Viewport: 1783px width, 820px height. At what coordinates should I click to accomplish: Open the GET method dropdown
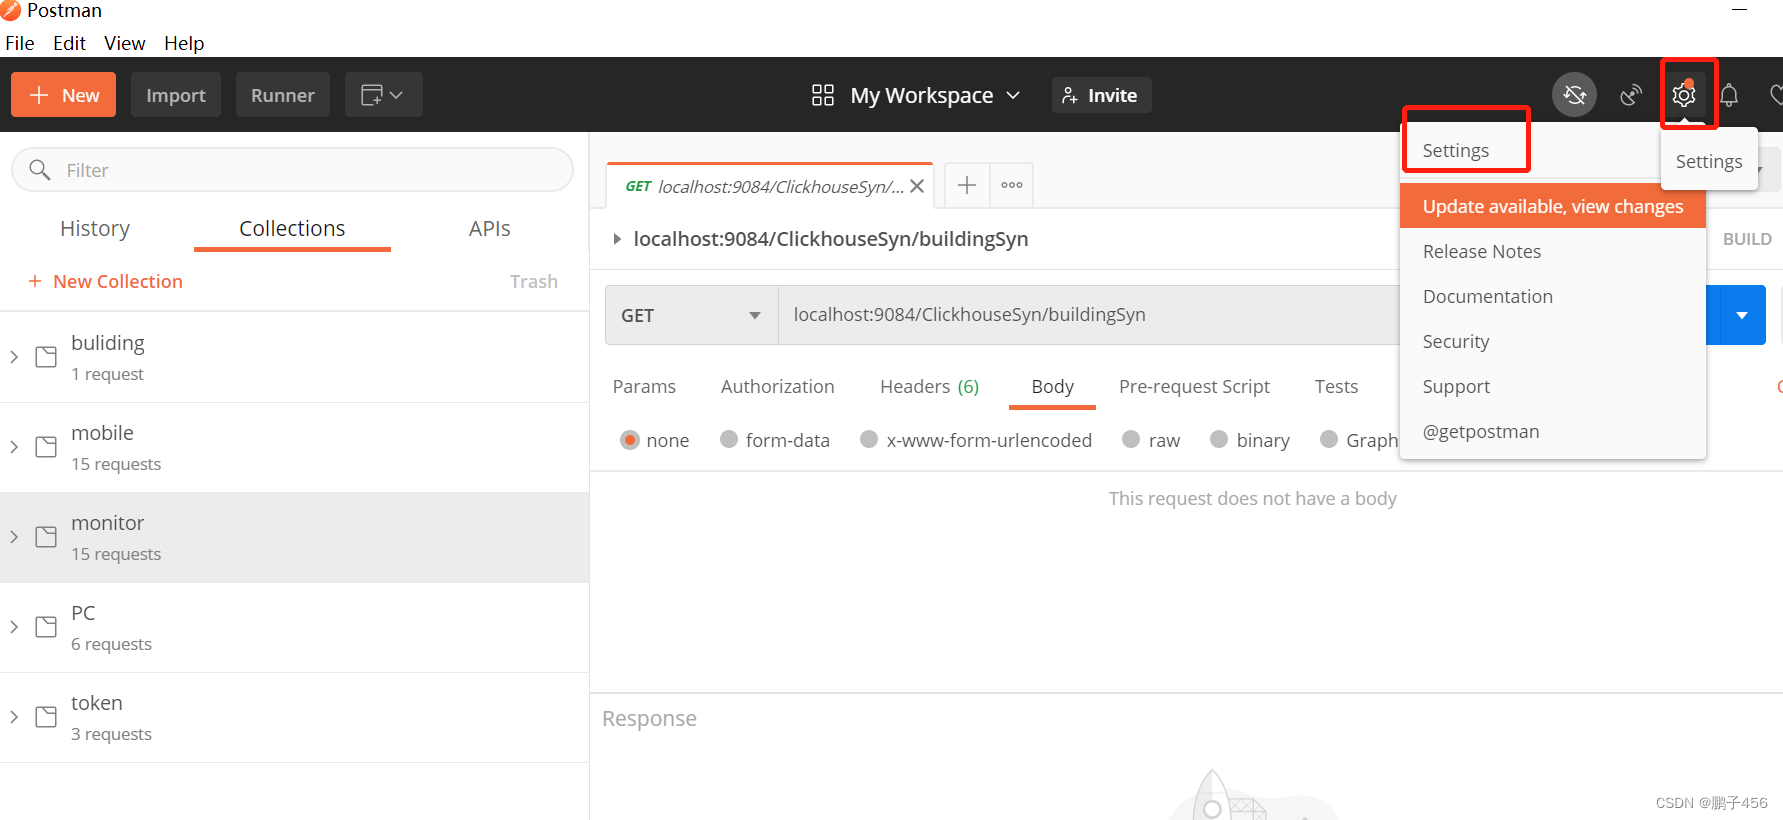[x=691, y=315]
